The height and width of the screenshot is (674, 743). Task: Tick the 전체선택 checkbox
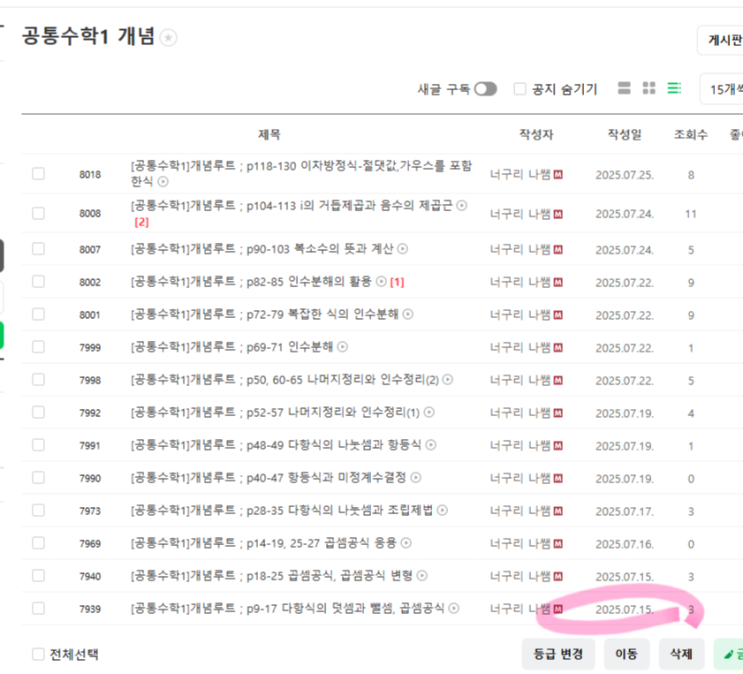(38, 654)
